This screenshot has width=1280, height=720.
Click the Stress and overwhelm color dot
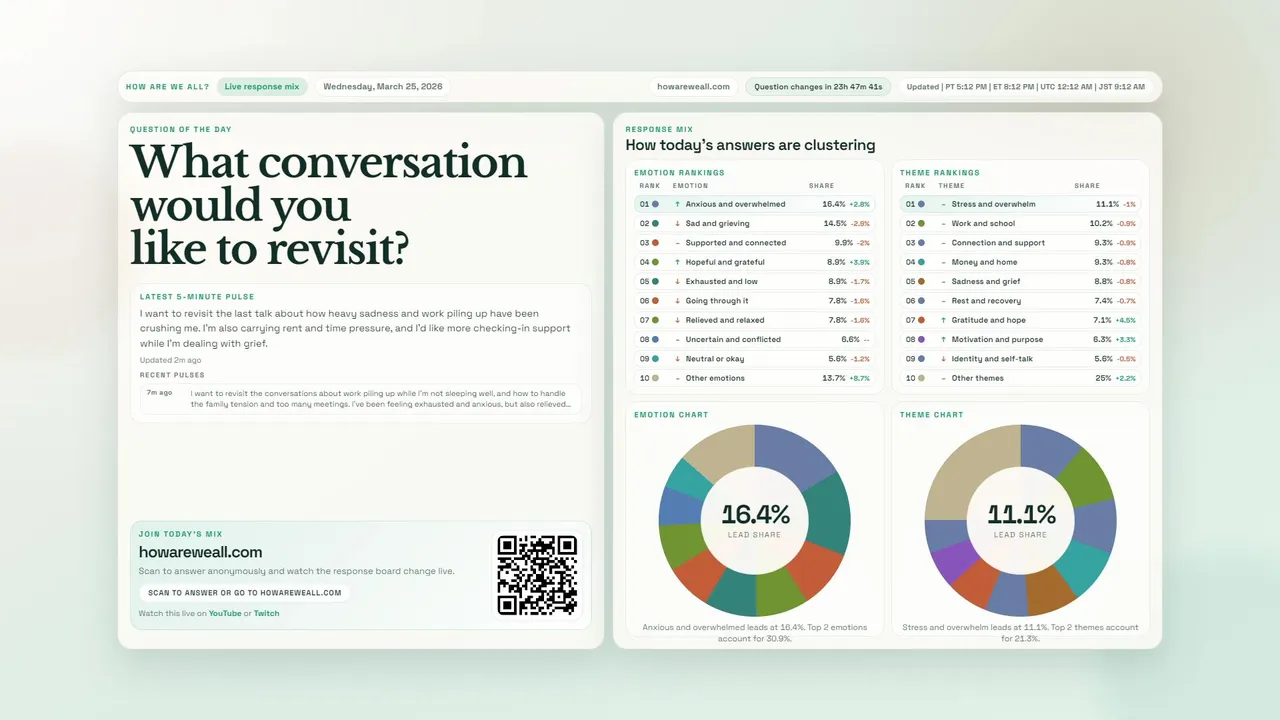point(921,204)
